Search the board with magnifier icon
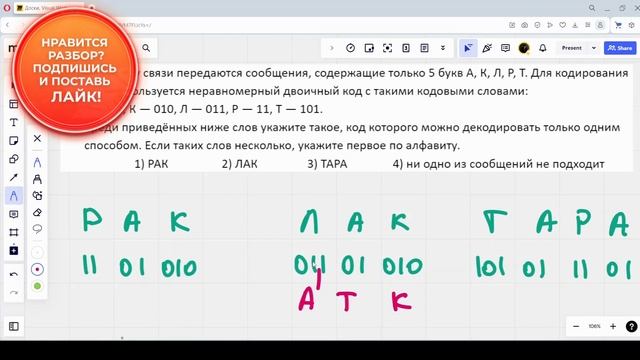This screenshot has height=360, width=640. (146, 48)
